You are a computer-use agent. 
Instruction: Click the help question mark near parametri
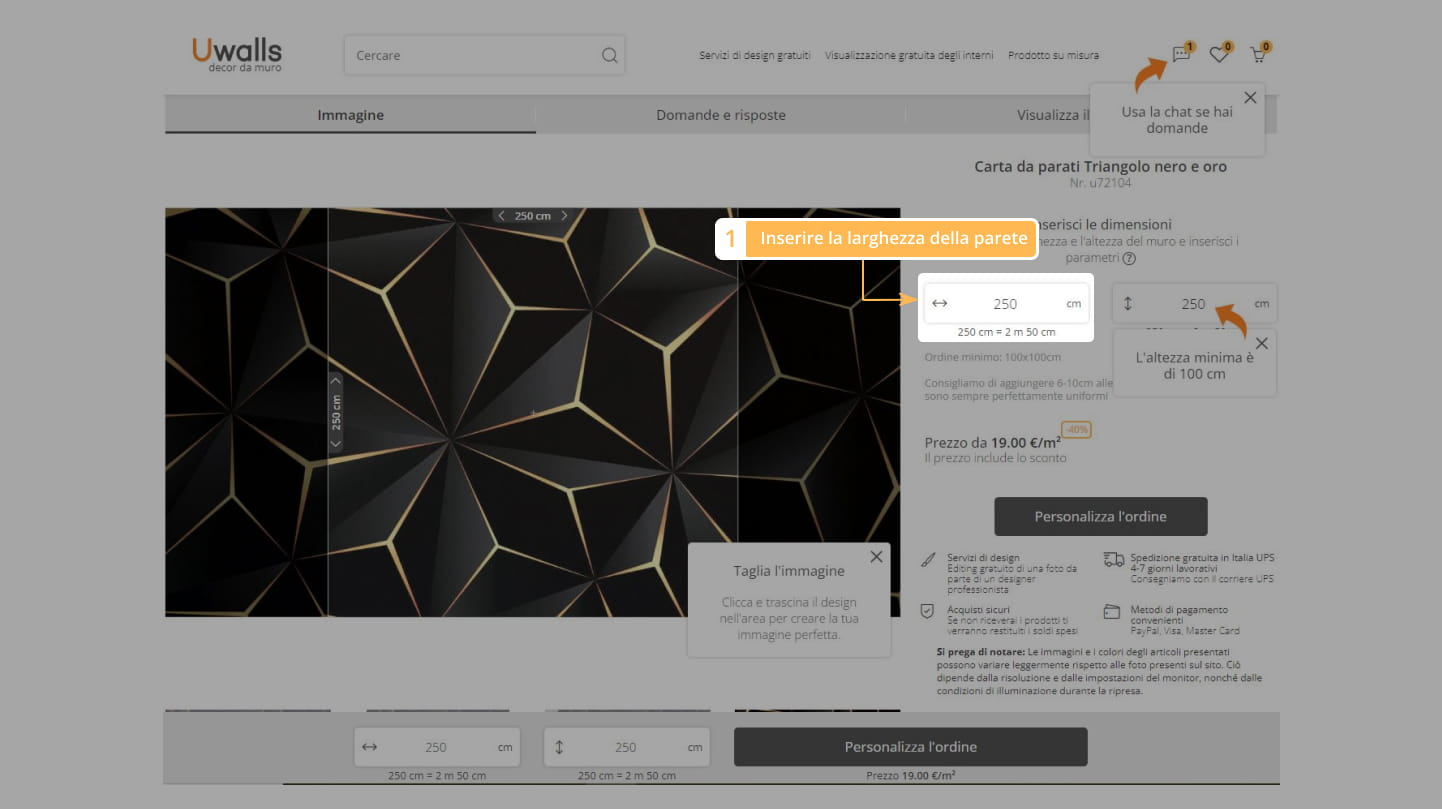[x=1129, y=258]
